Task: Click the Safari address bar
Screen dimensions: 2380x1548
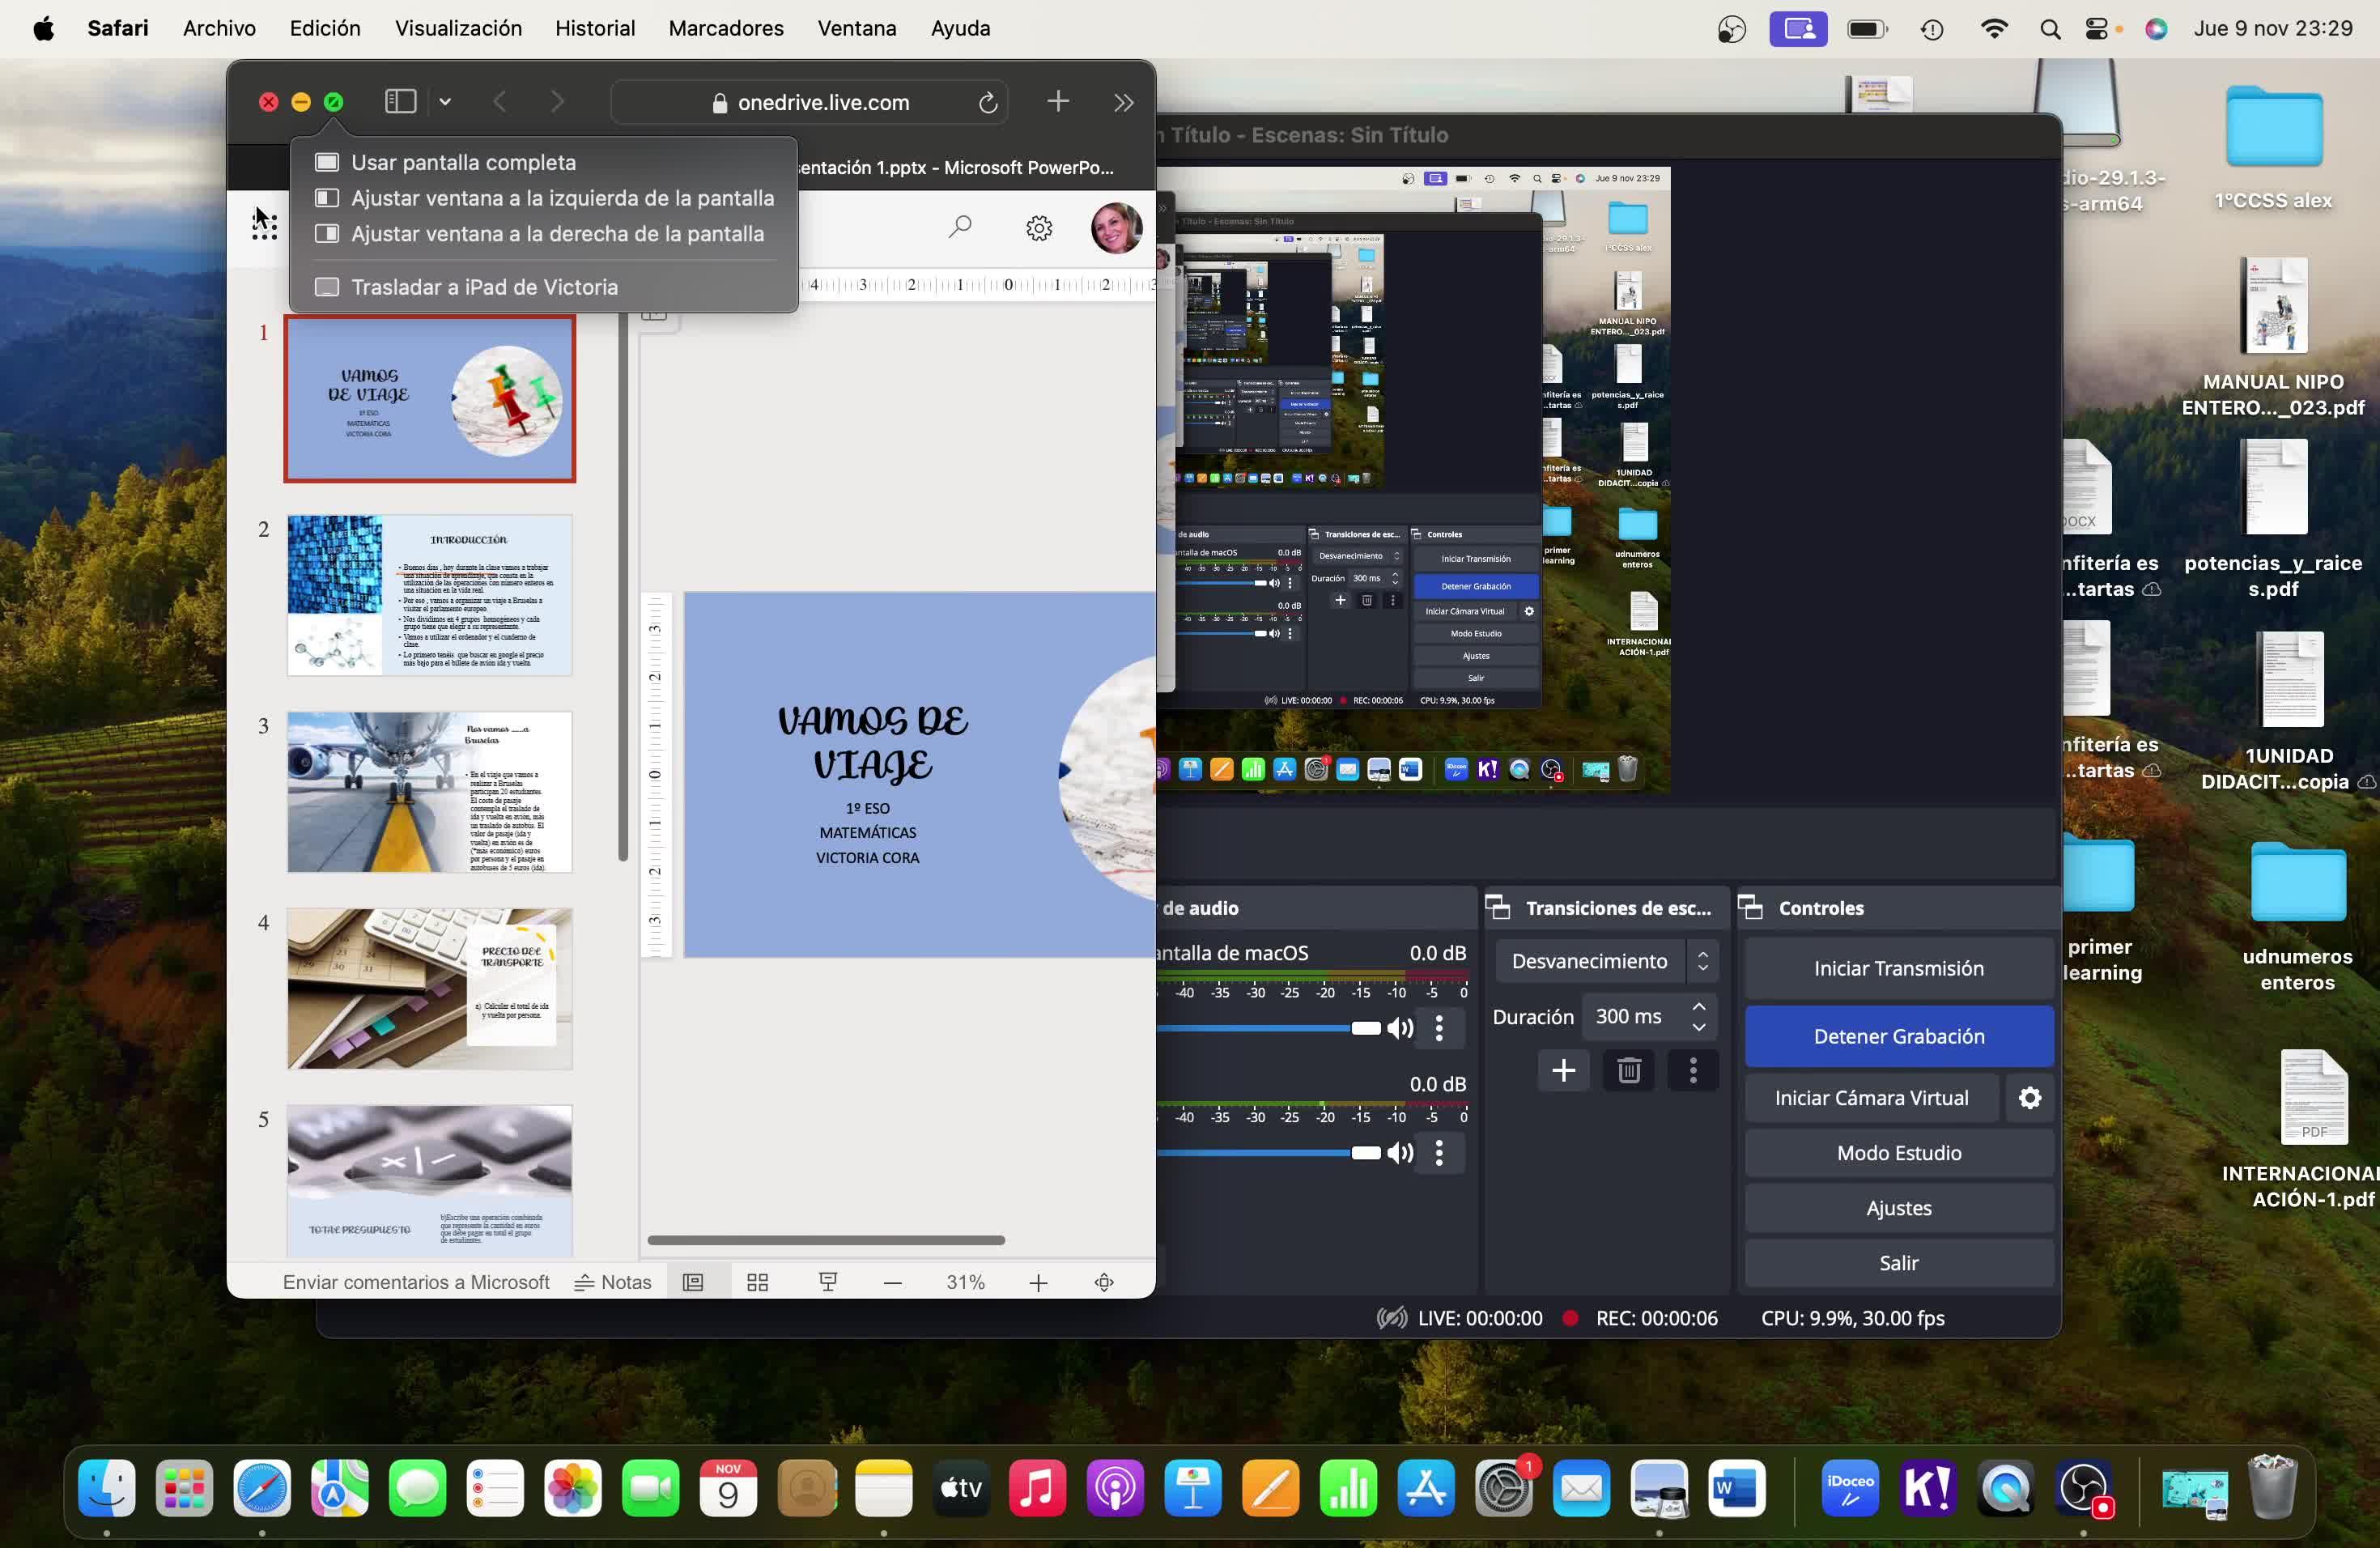Action: [x=809, y=102]
